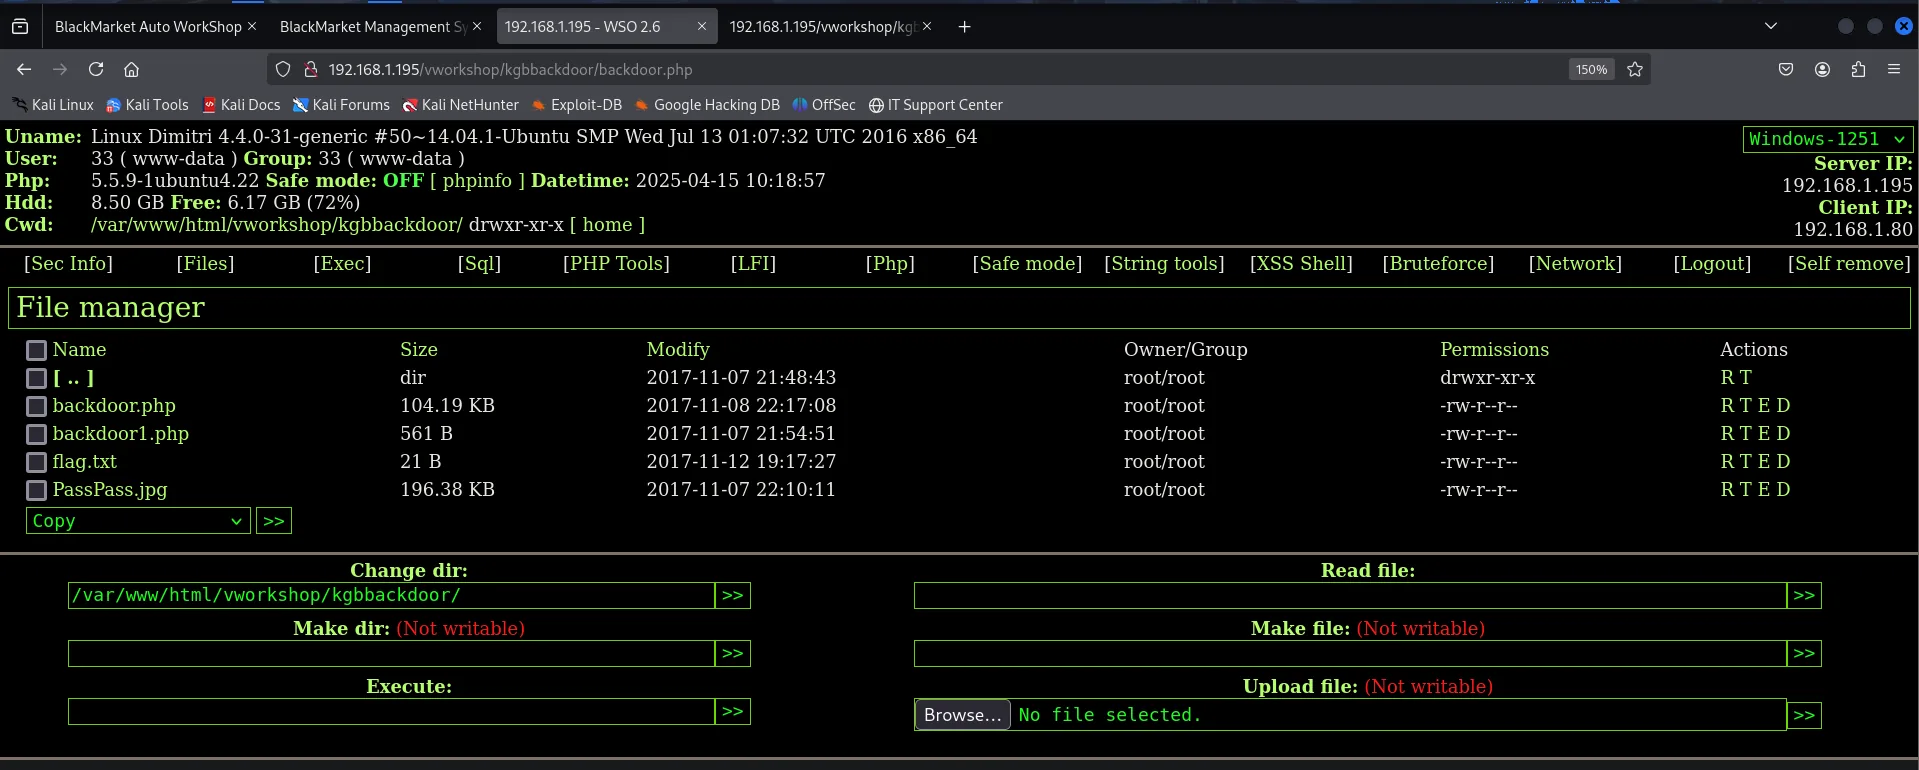Open the hamburger application menu
1919x770 pixels.
tap(1894, 69)
